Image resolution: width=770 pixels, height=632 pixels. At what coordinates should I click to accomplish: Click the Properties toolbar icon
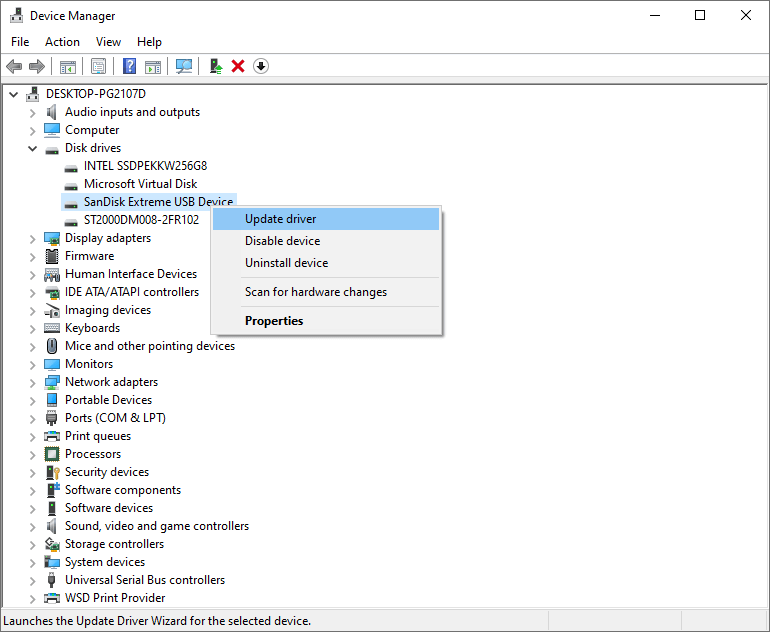[x=98, y=67]
